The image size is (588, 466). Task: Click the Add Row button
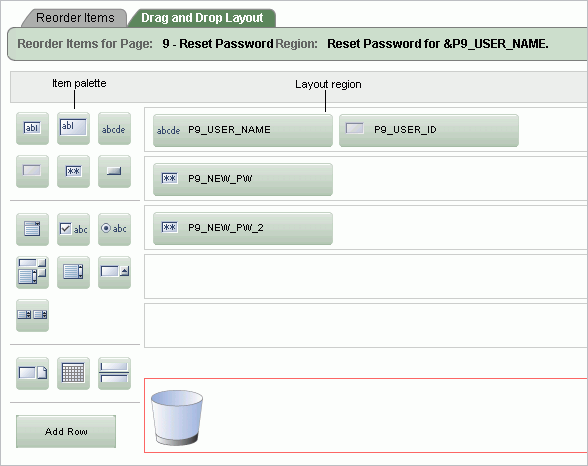pos(66,432)
